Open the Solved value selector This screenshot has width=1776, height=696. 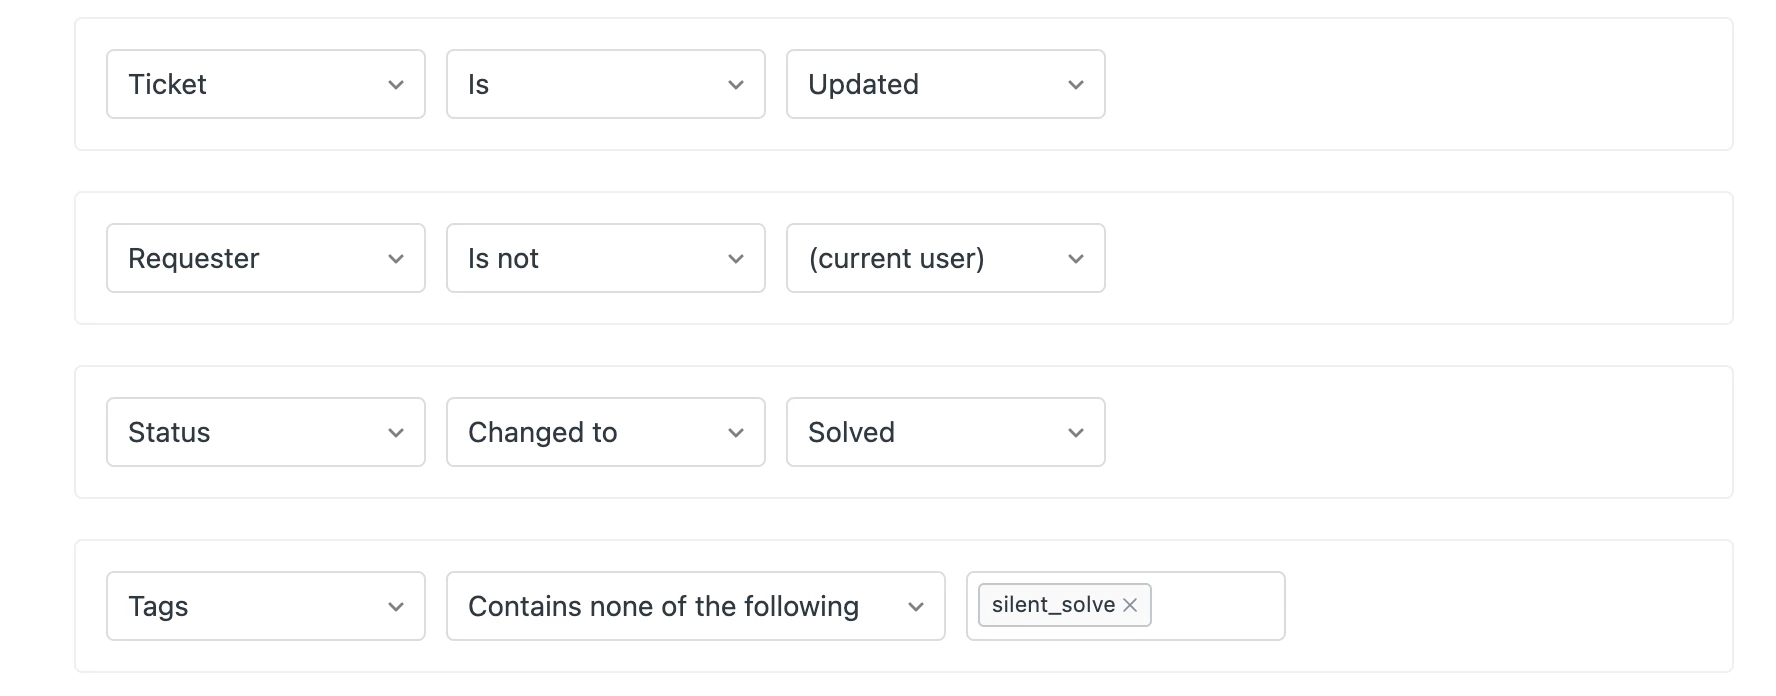tap(945, 432)
